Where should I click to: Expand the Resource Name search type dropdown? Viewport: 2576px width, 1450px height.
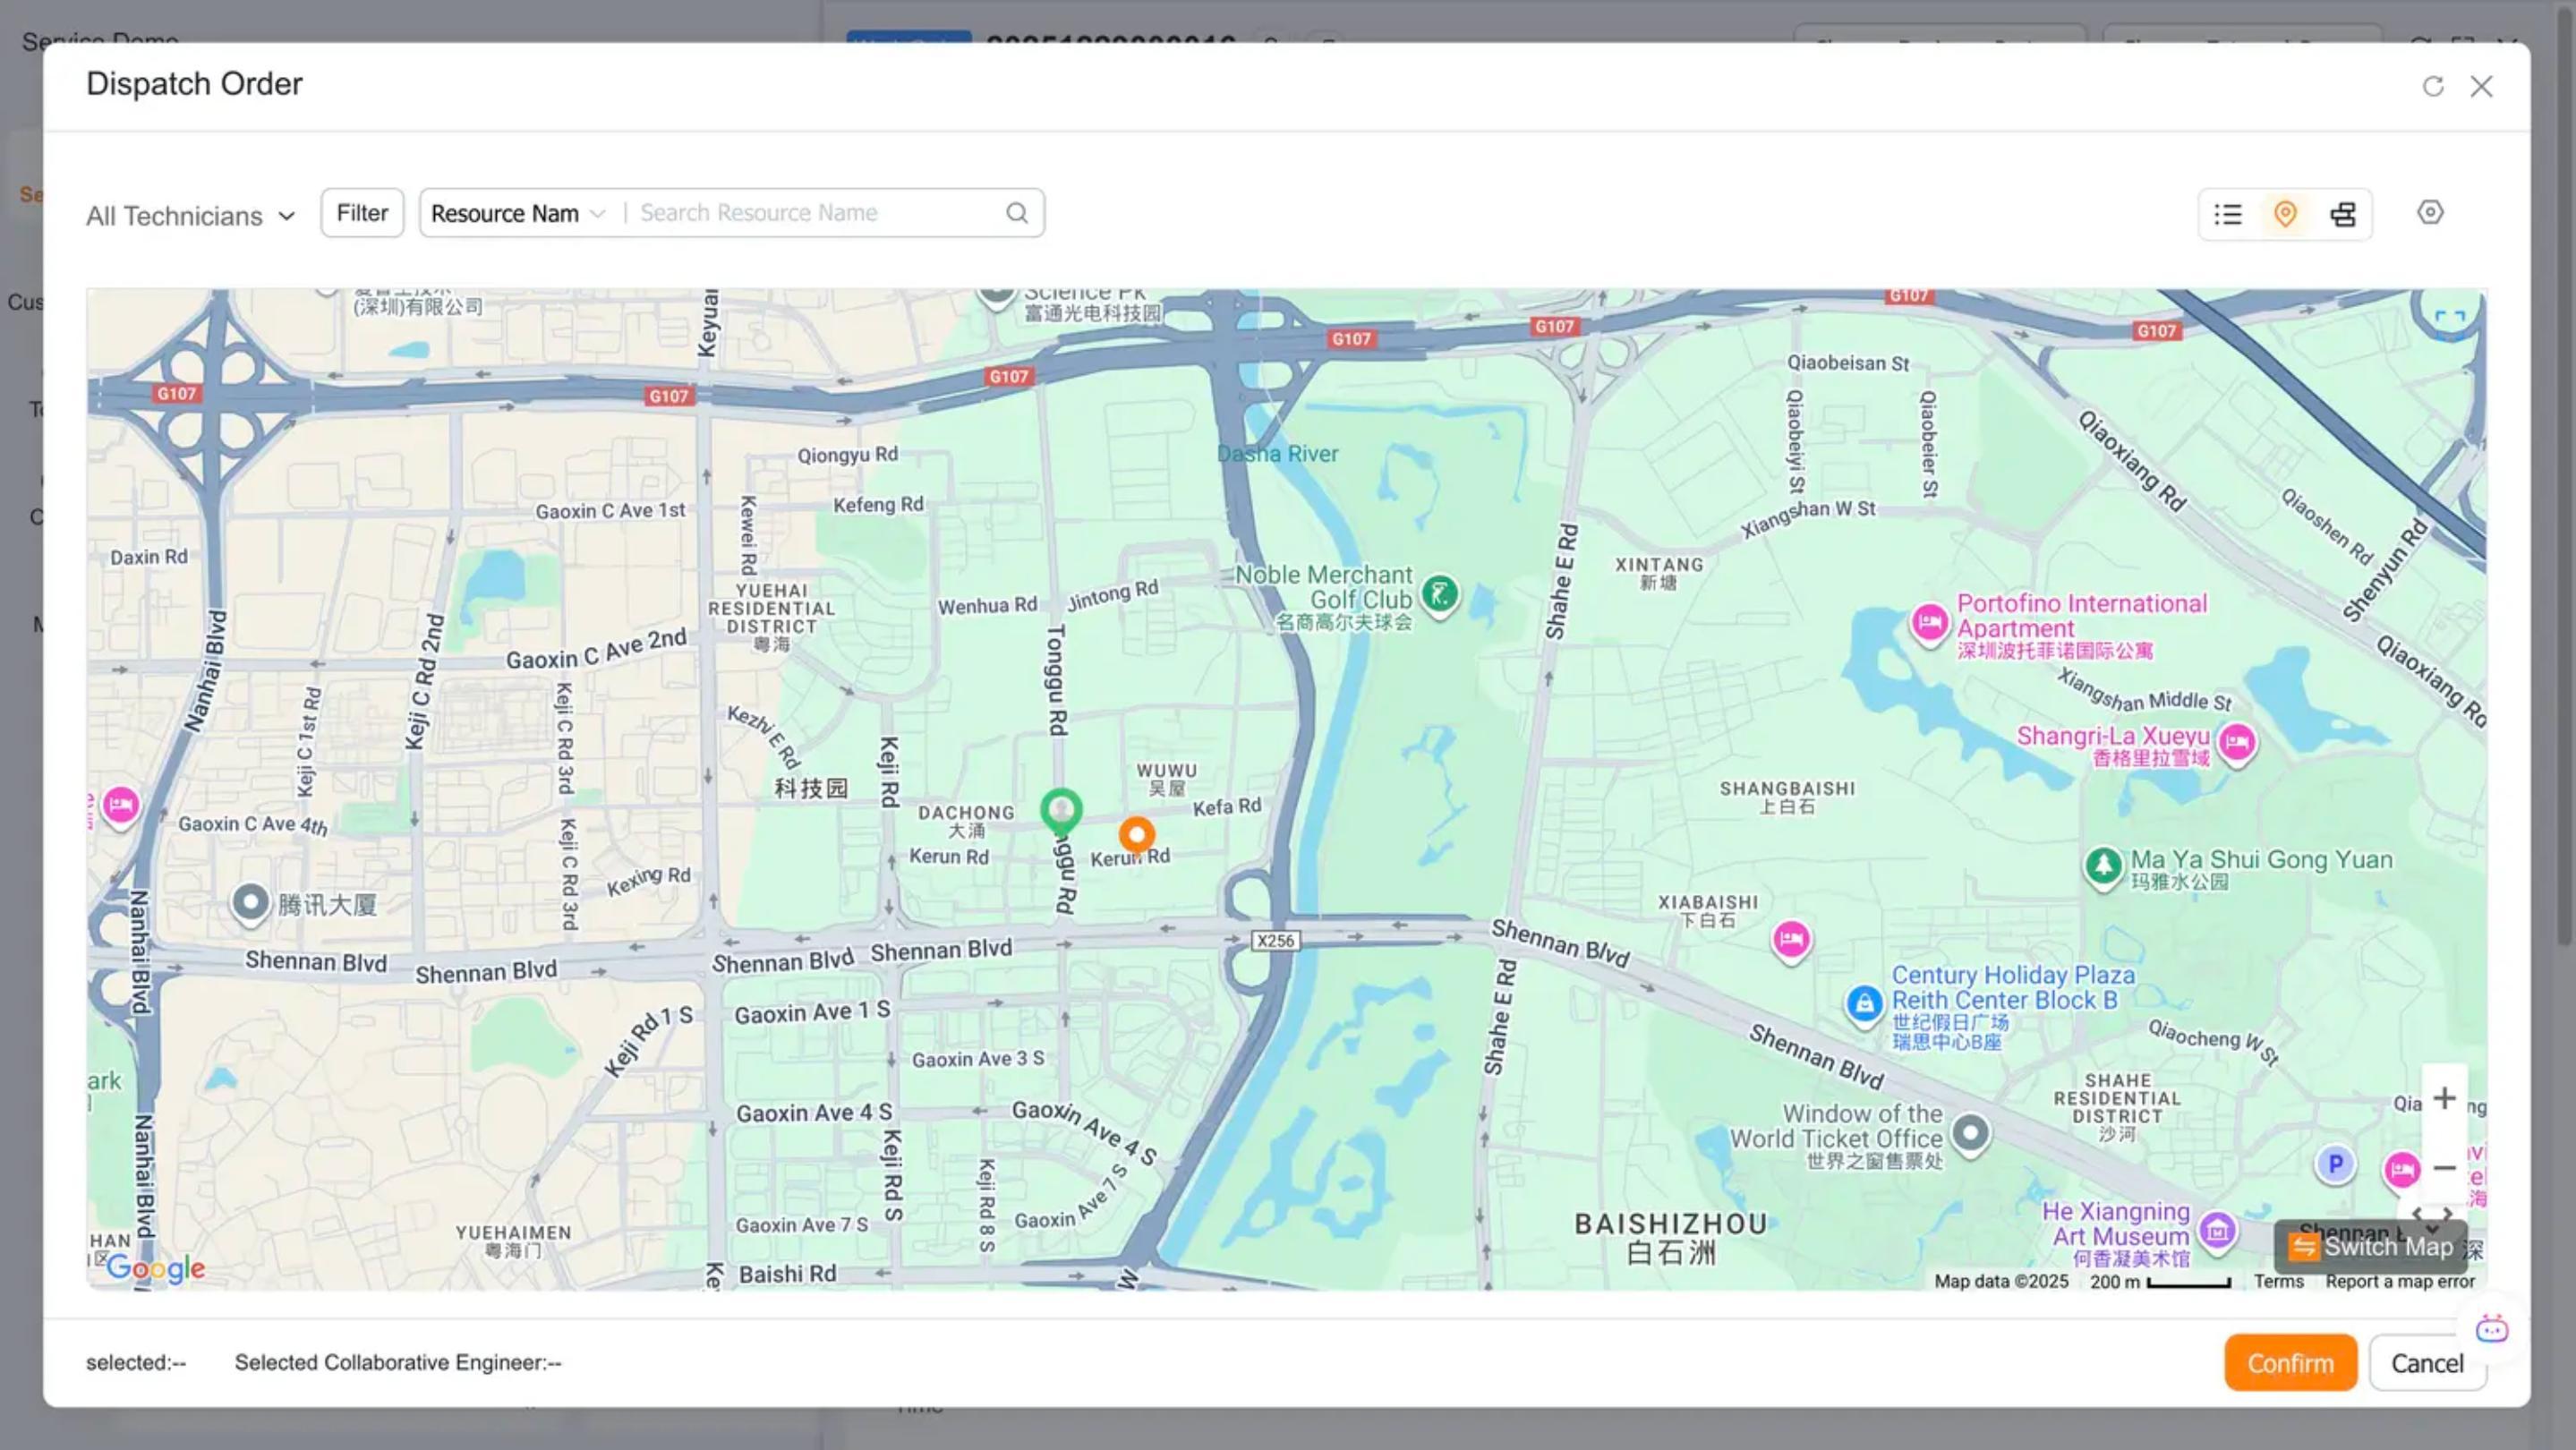click(x=517, y=214)
